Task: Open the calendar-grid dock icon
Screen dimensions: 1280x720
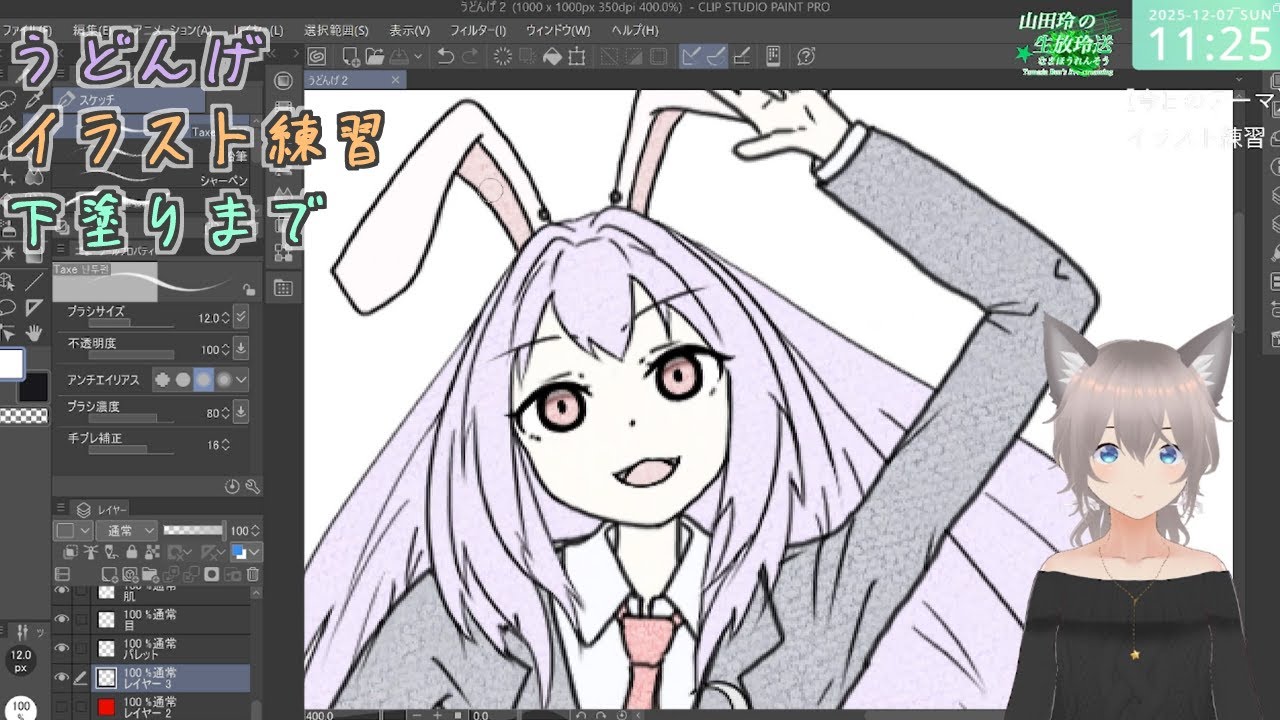Action: pyautogui.click(x=283, y=288)
